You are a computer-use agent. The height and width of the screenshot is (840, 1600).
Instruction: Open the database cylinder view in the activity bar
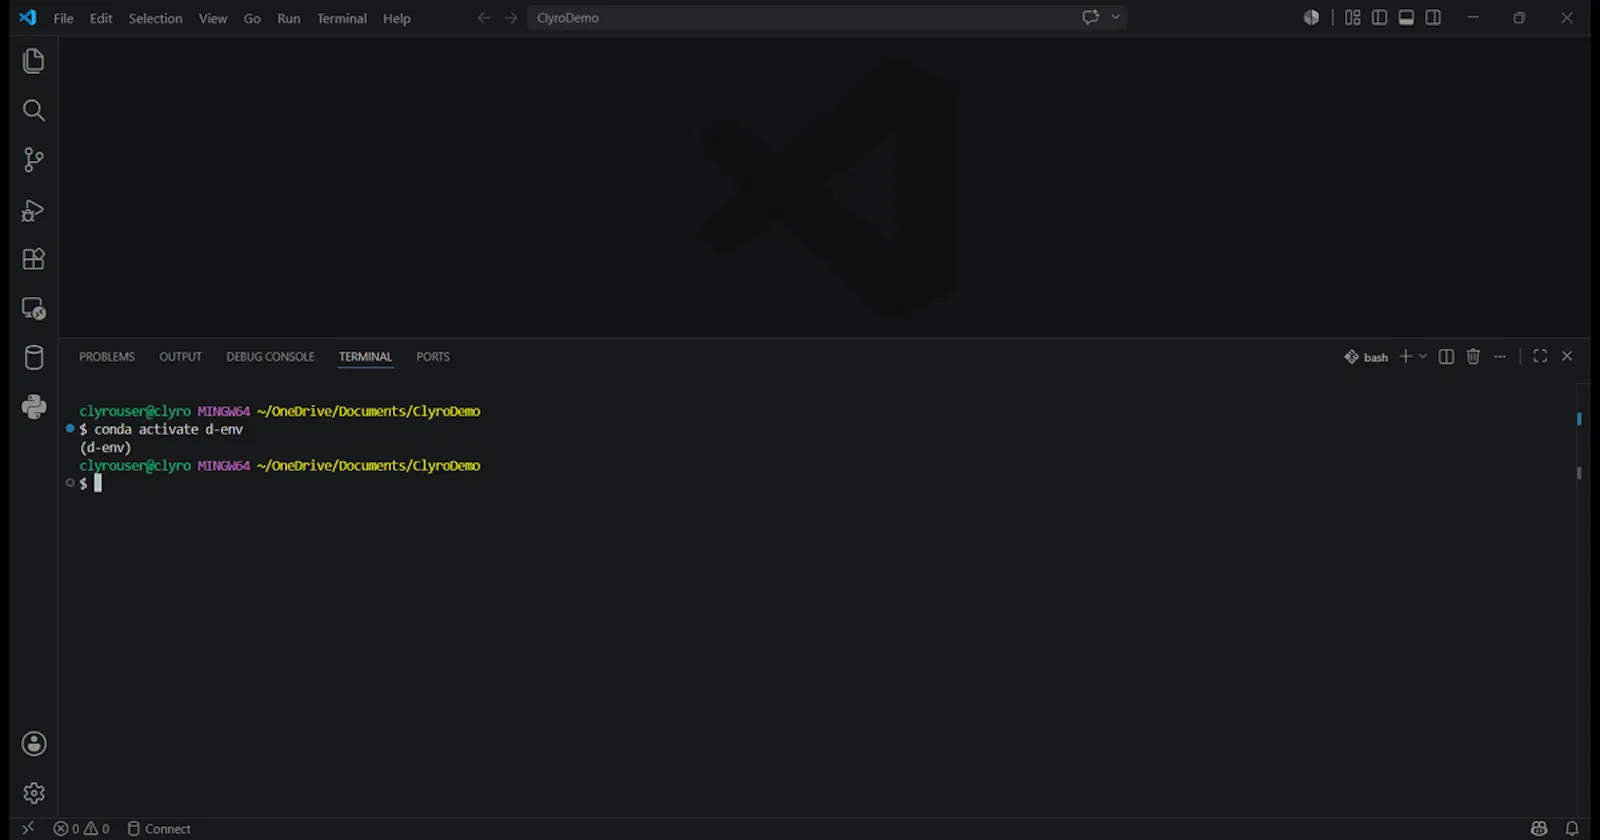tap(34, 358)
